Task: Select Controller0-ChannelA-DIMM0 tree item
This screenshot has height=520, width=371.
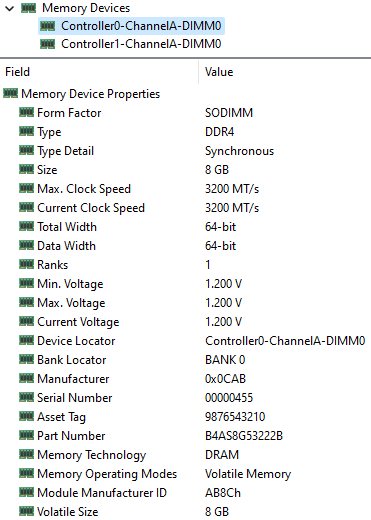Action: 131,26
